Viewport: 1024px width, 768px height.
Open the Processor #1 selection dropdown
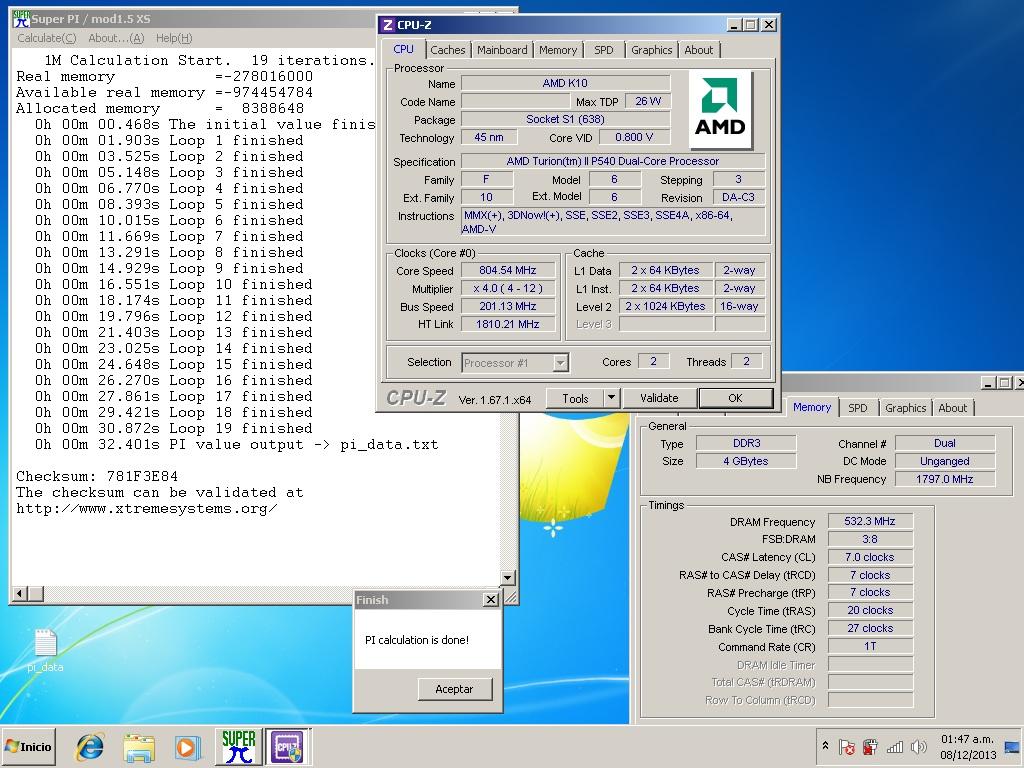[x=515, y=362]
